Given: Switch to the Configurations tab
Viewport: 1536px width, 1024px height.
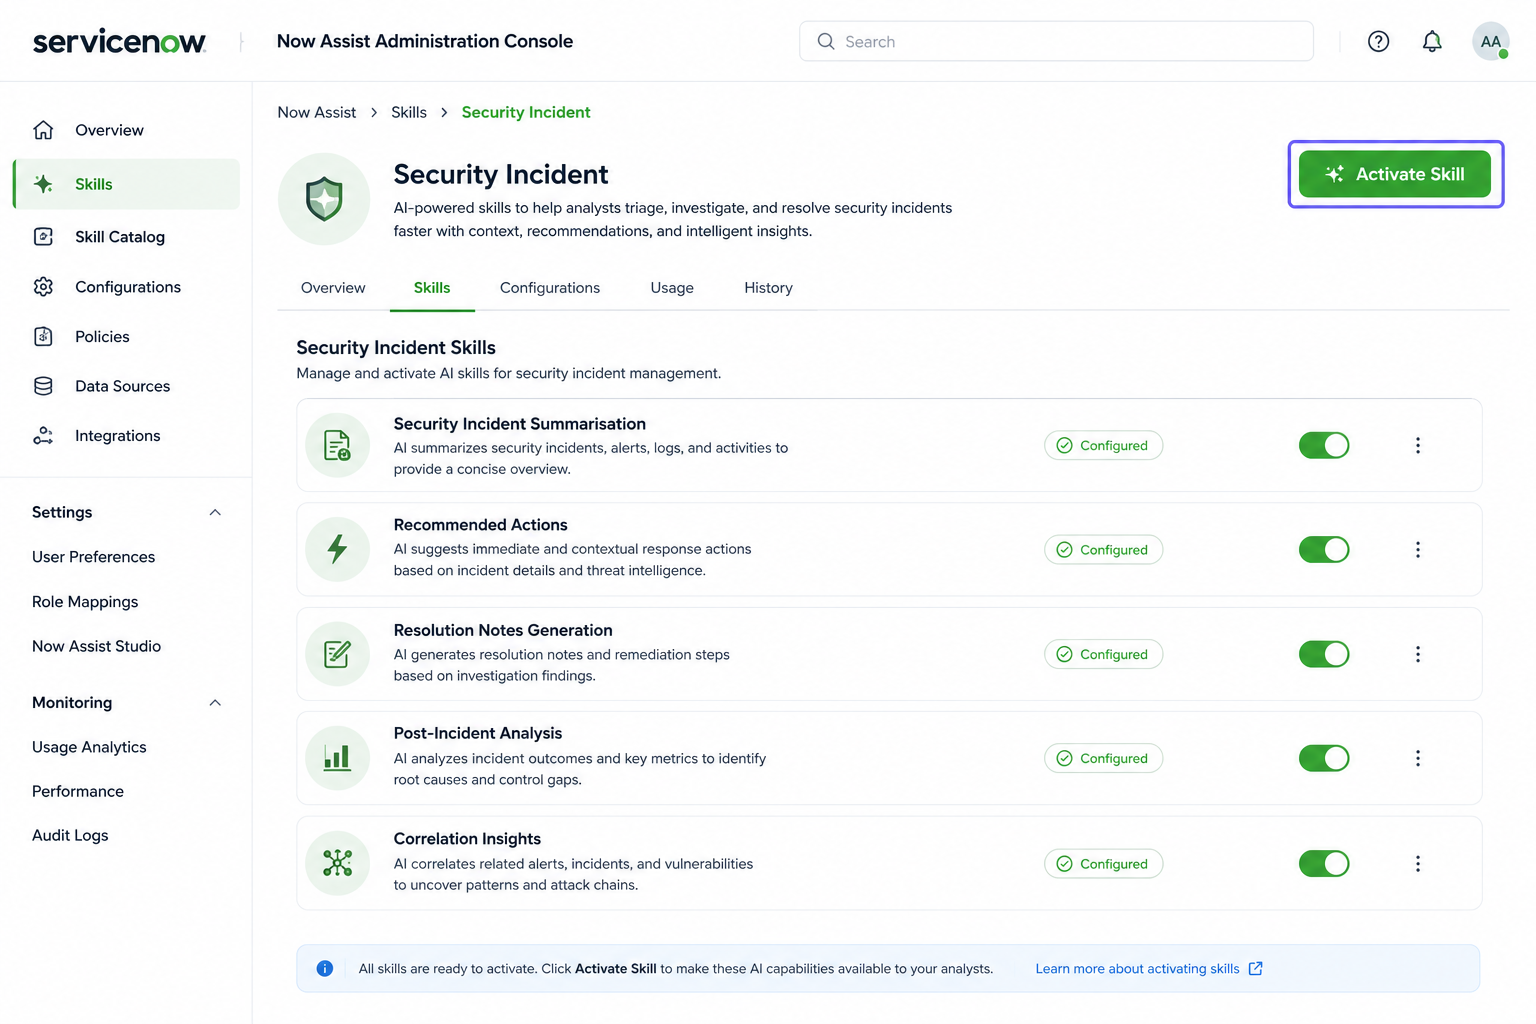Looking at the screenshot, I should (550, 288).
